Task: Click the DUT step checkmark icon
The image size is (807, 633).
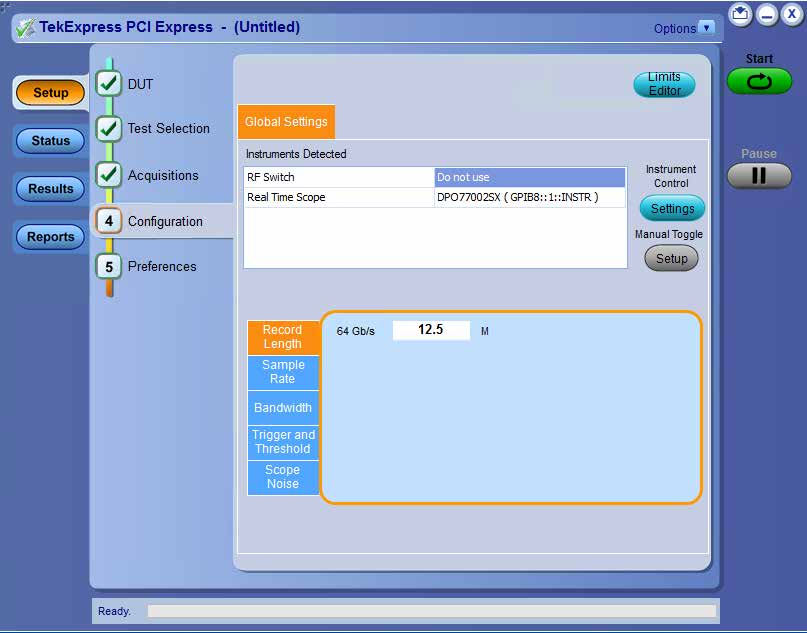Action: (x=109, y=84)
